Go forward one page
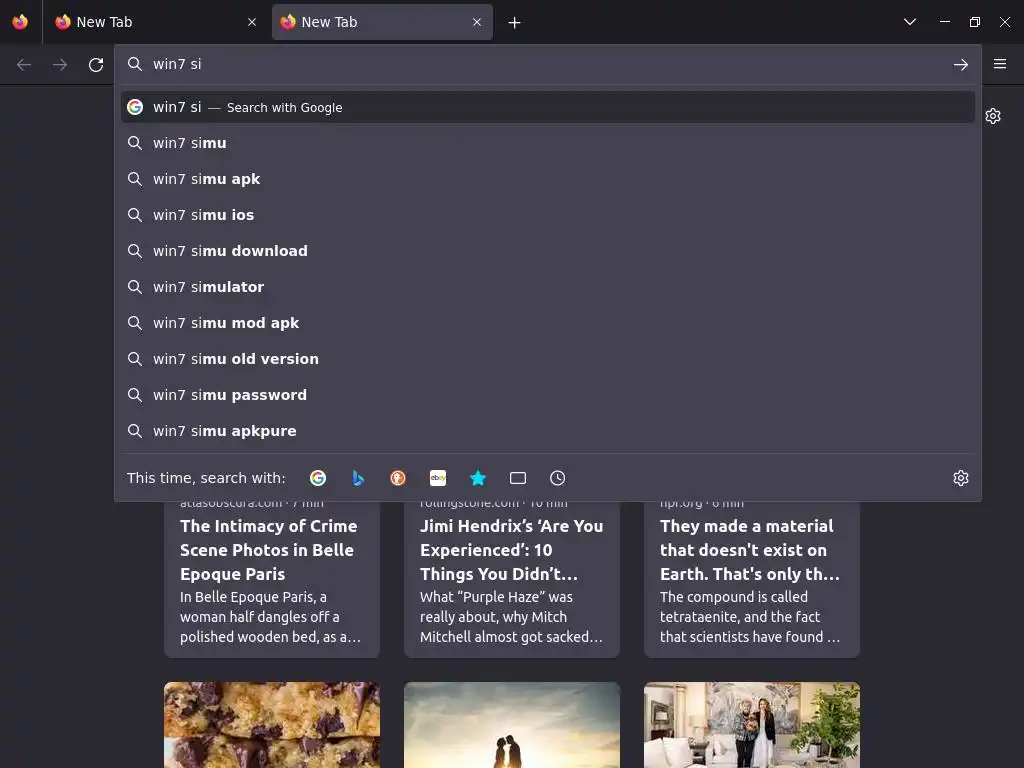This screenshot has height=768, width=1024. pyautogui.click(x=60, y=65)
